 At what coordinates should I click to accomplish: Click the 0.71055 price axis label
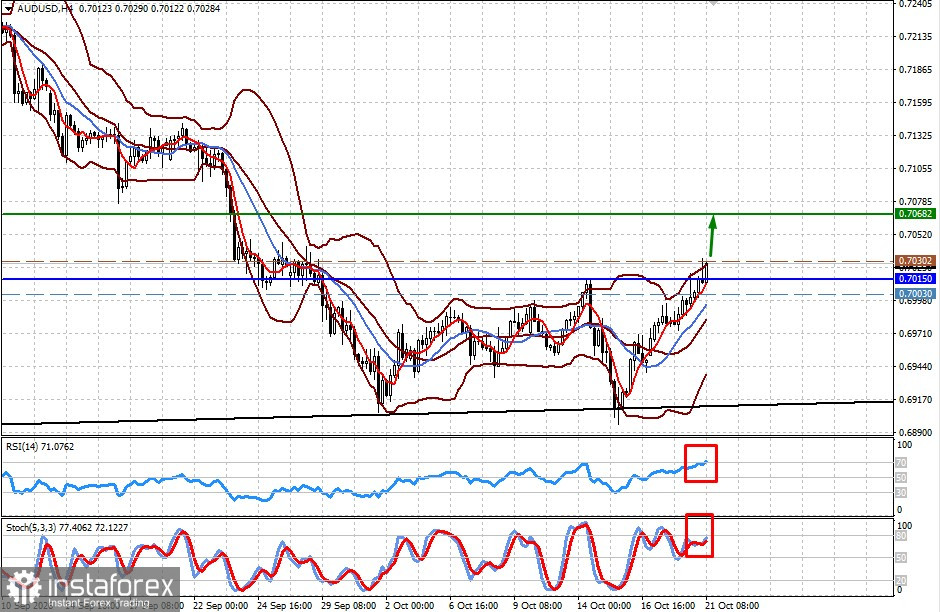(916, 168)
